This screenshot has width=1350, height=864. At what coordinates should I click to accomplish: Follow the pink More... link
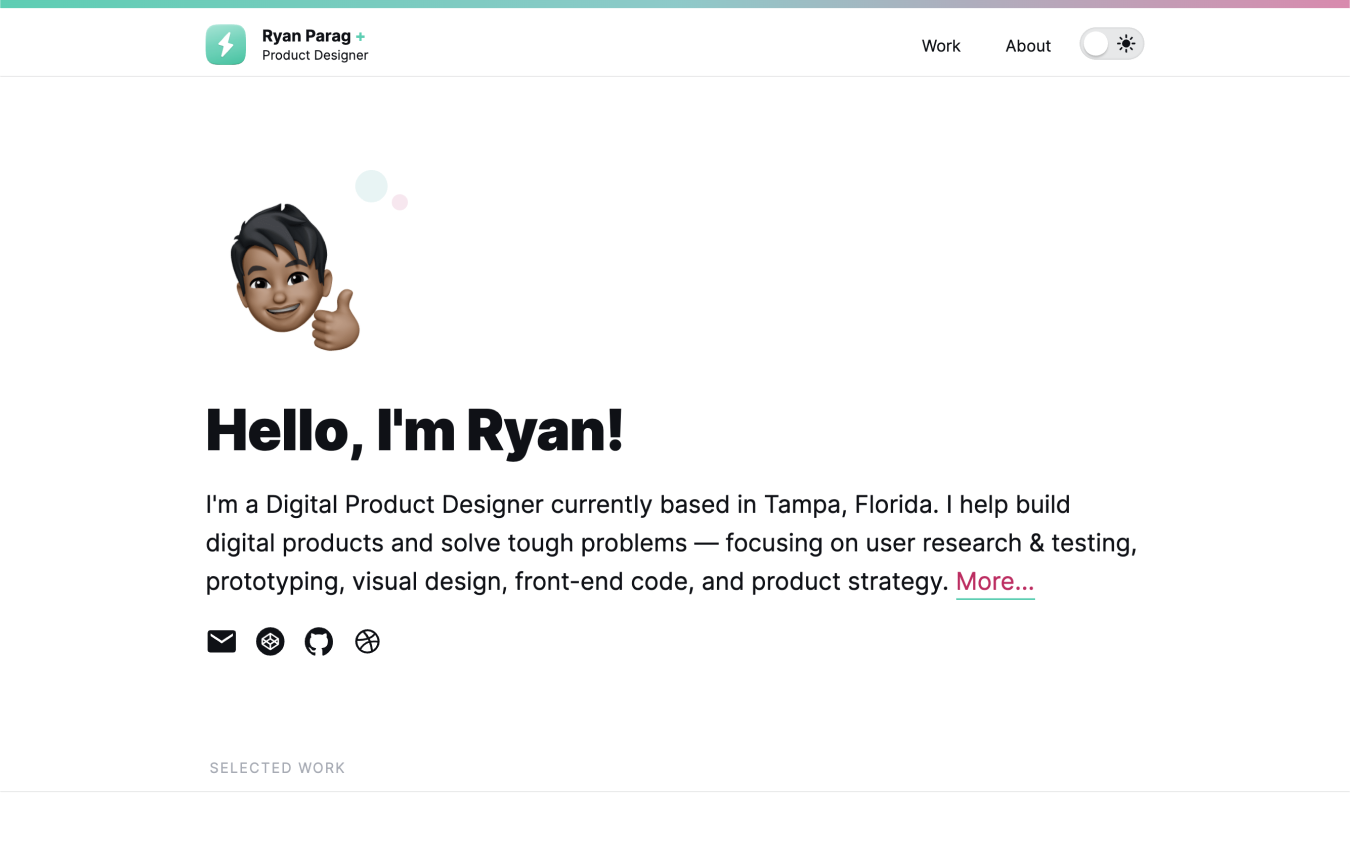[994, 581]
